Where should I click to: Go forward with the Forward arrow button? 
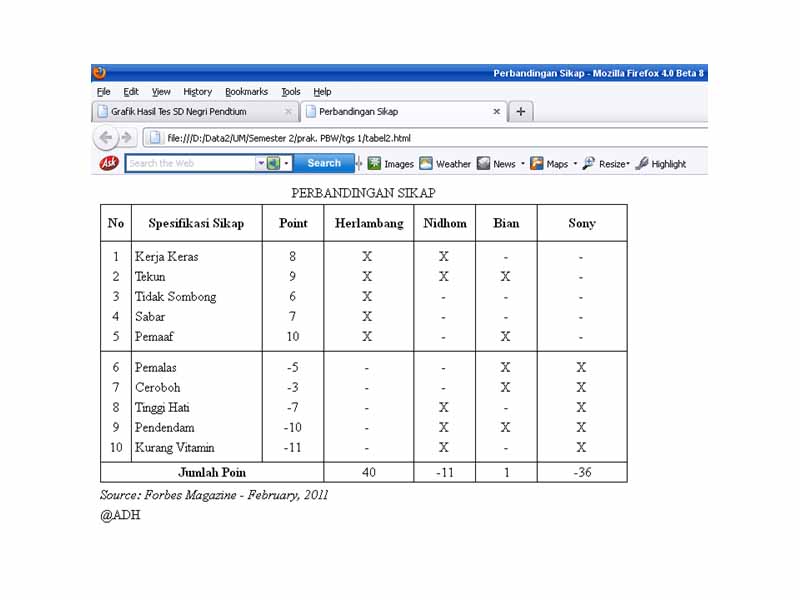127,138
